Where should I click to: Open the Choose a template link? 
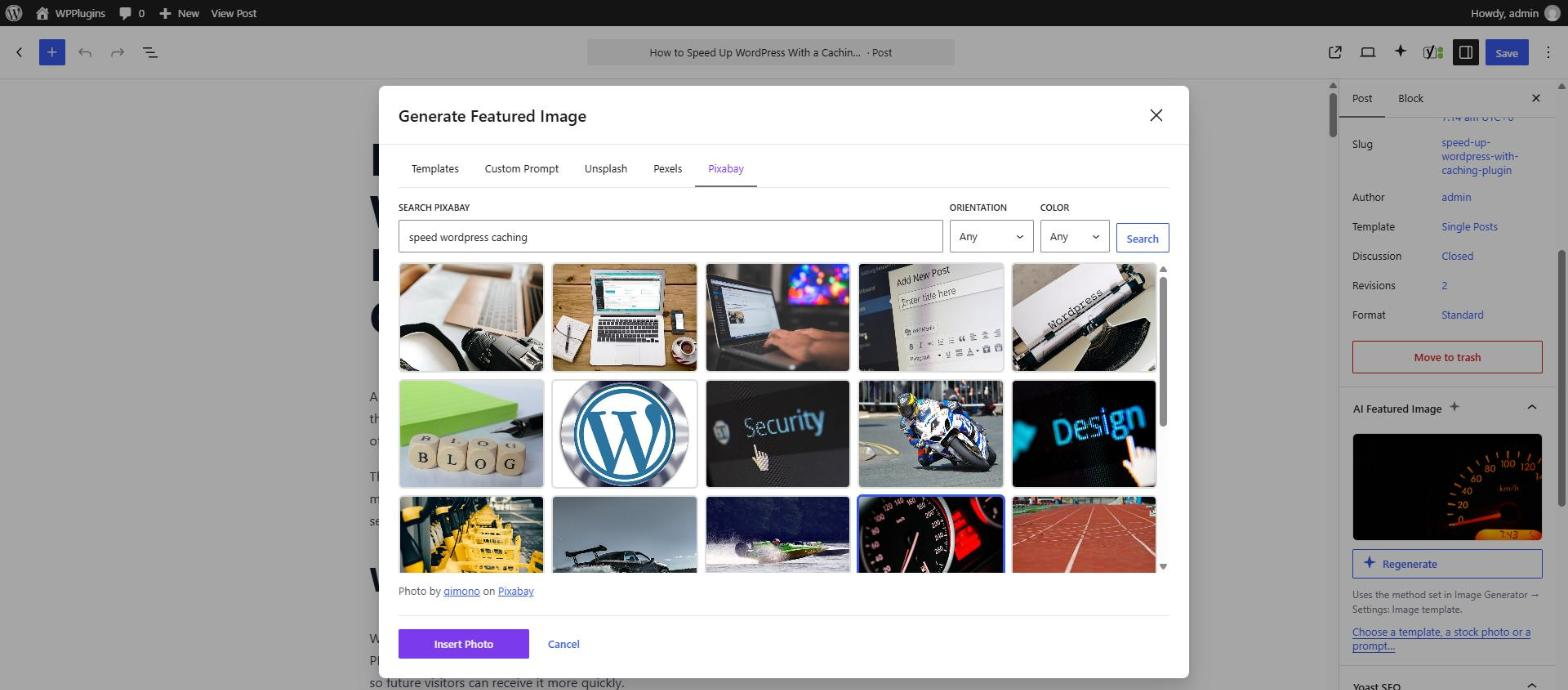tap(1441, 639)
